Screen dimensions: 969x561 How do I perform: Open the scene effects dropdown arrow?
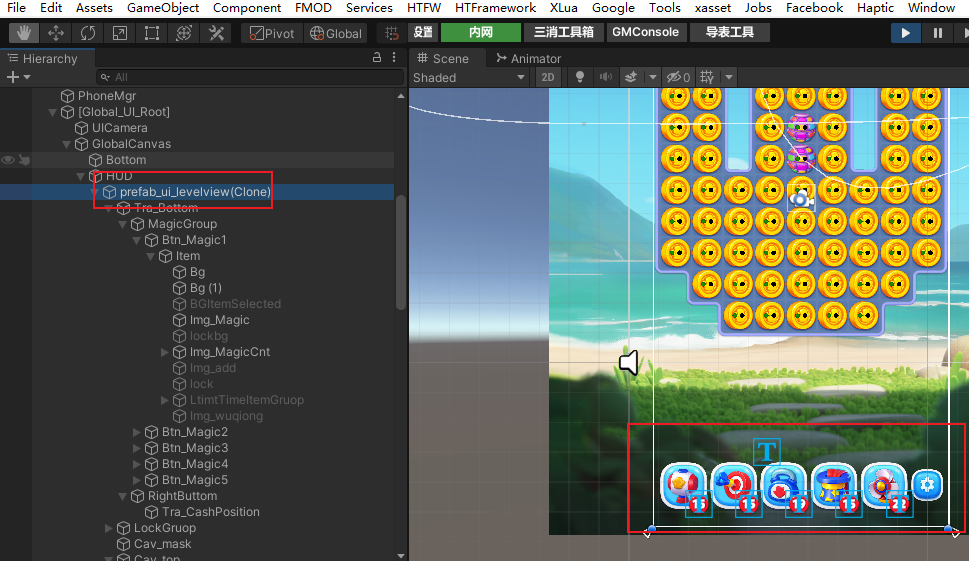point(653,77)
